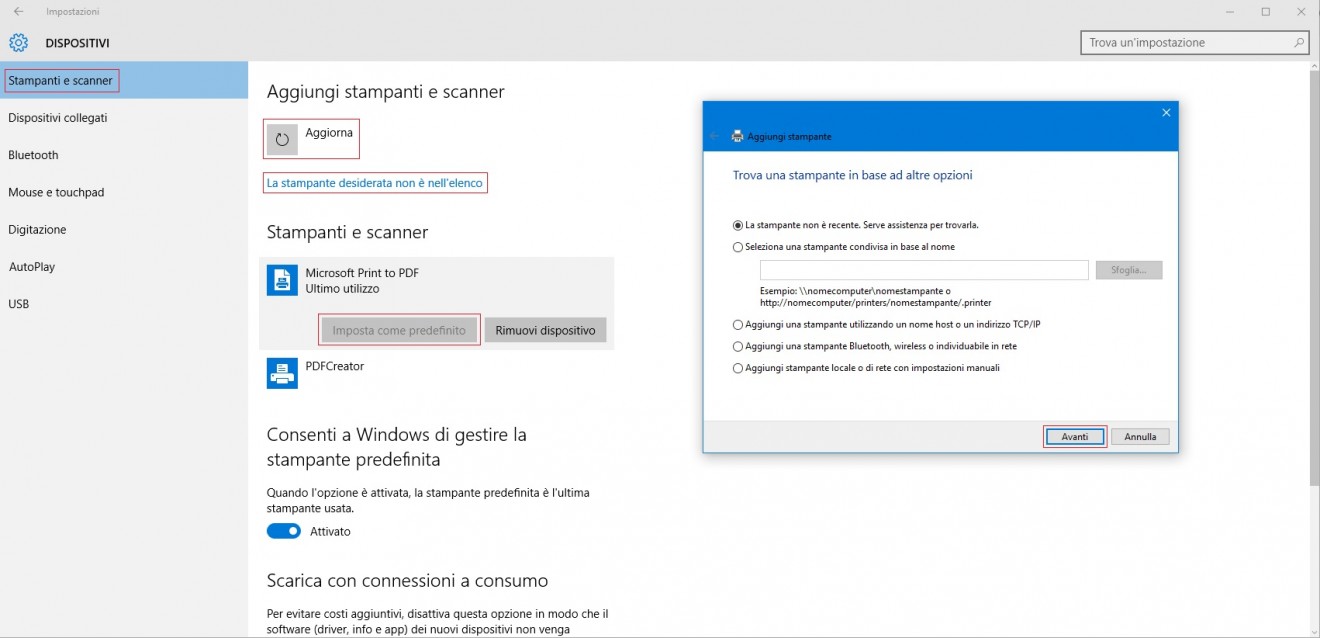This screenshot has width=1320, height=638.
Task: Click the Dispositivi gear icon
Action: tap(19, 43)
